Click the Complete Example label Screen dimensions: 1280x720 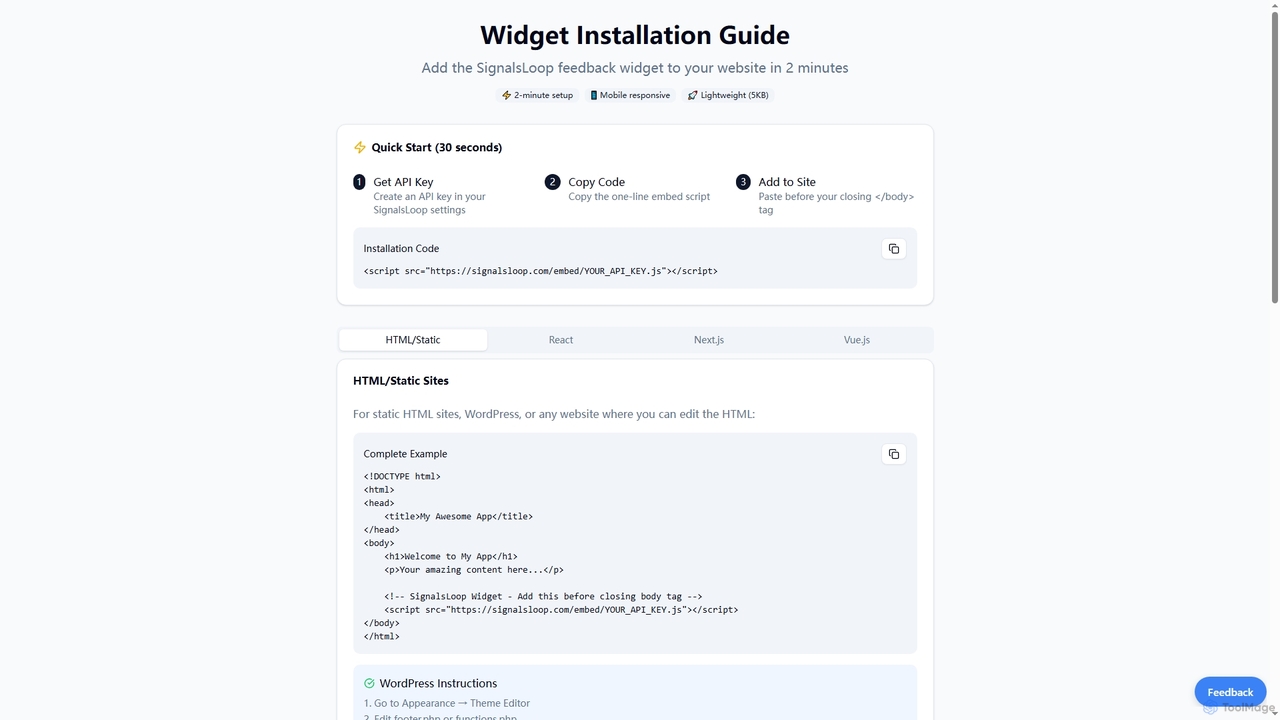click(405, 454)
